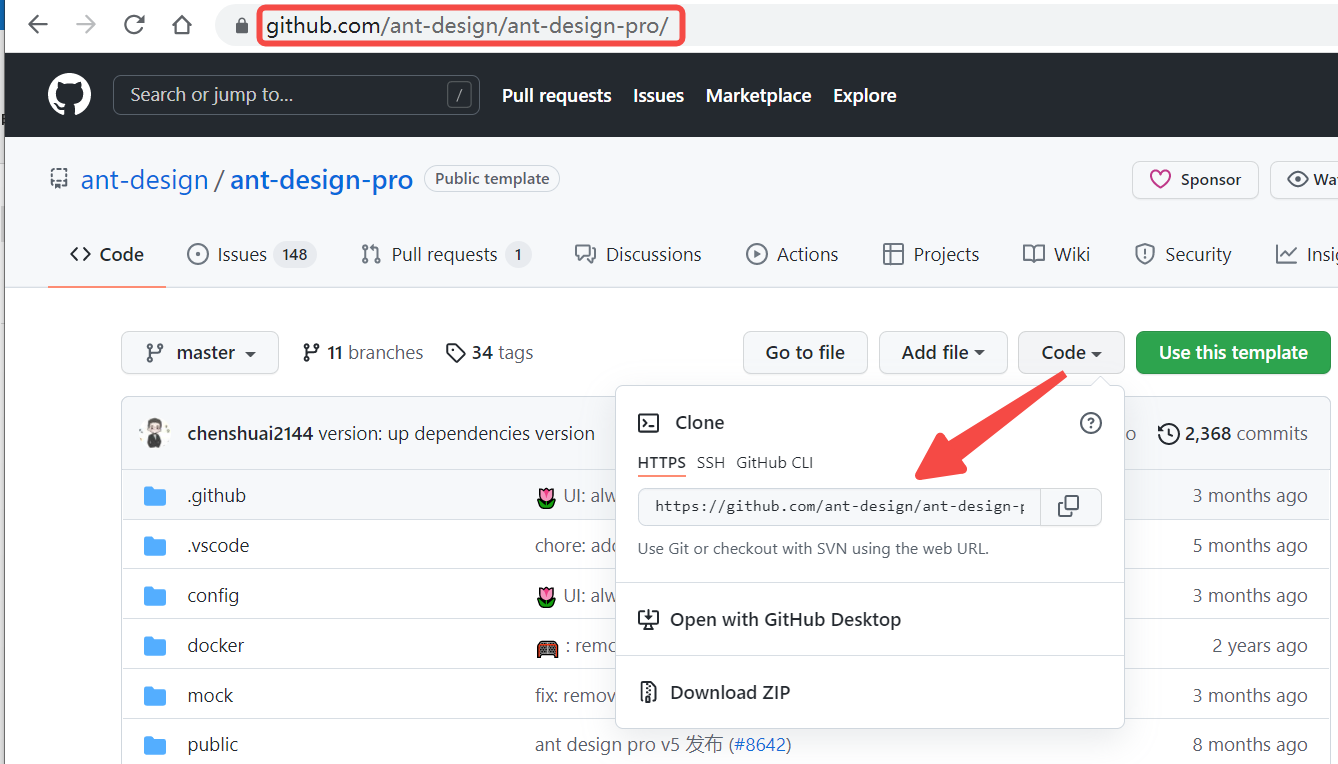This screenshot has width=1338, height=764.
Task: Open GitHub homepage via Octocat logo
Action: 70,95
